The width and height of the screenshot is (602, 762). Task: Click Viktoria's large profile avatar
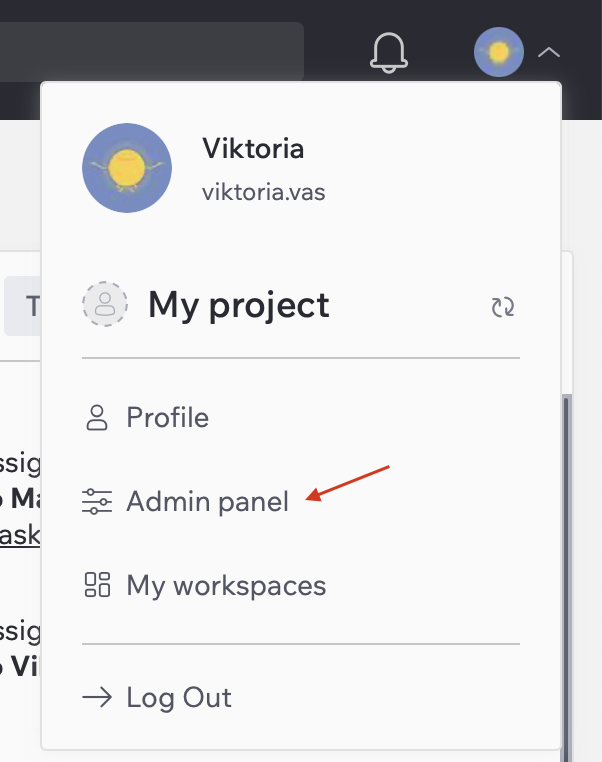click(127, 168)
